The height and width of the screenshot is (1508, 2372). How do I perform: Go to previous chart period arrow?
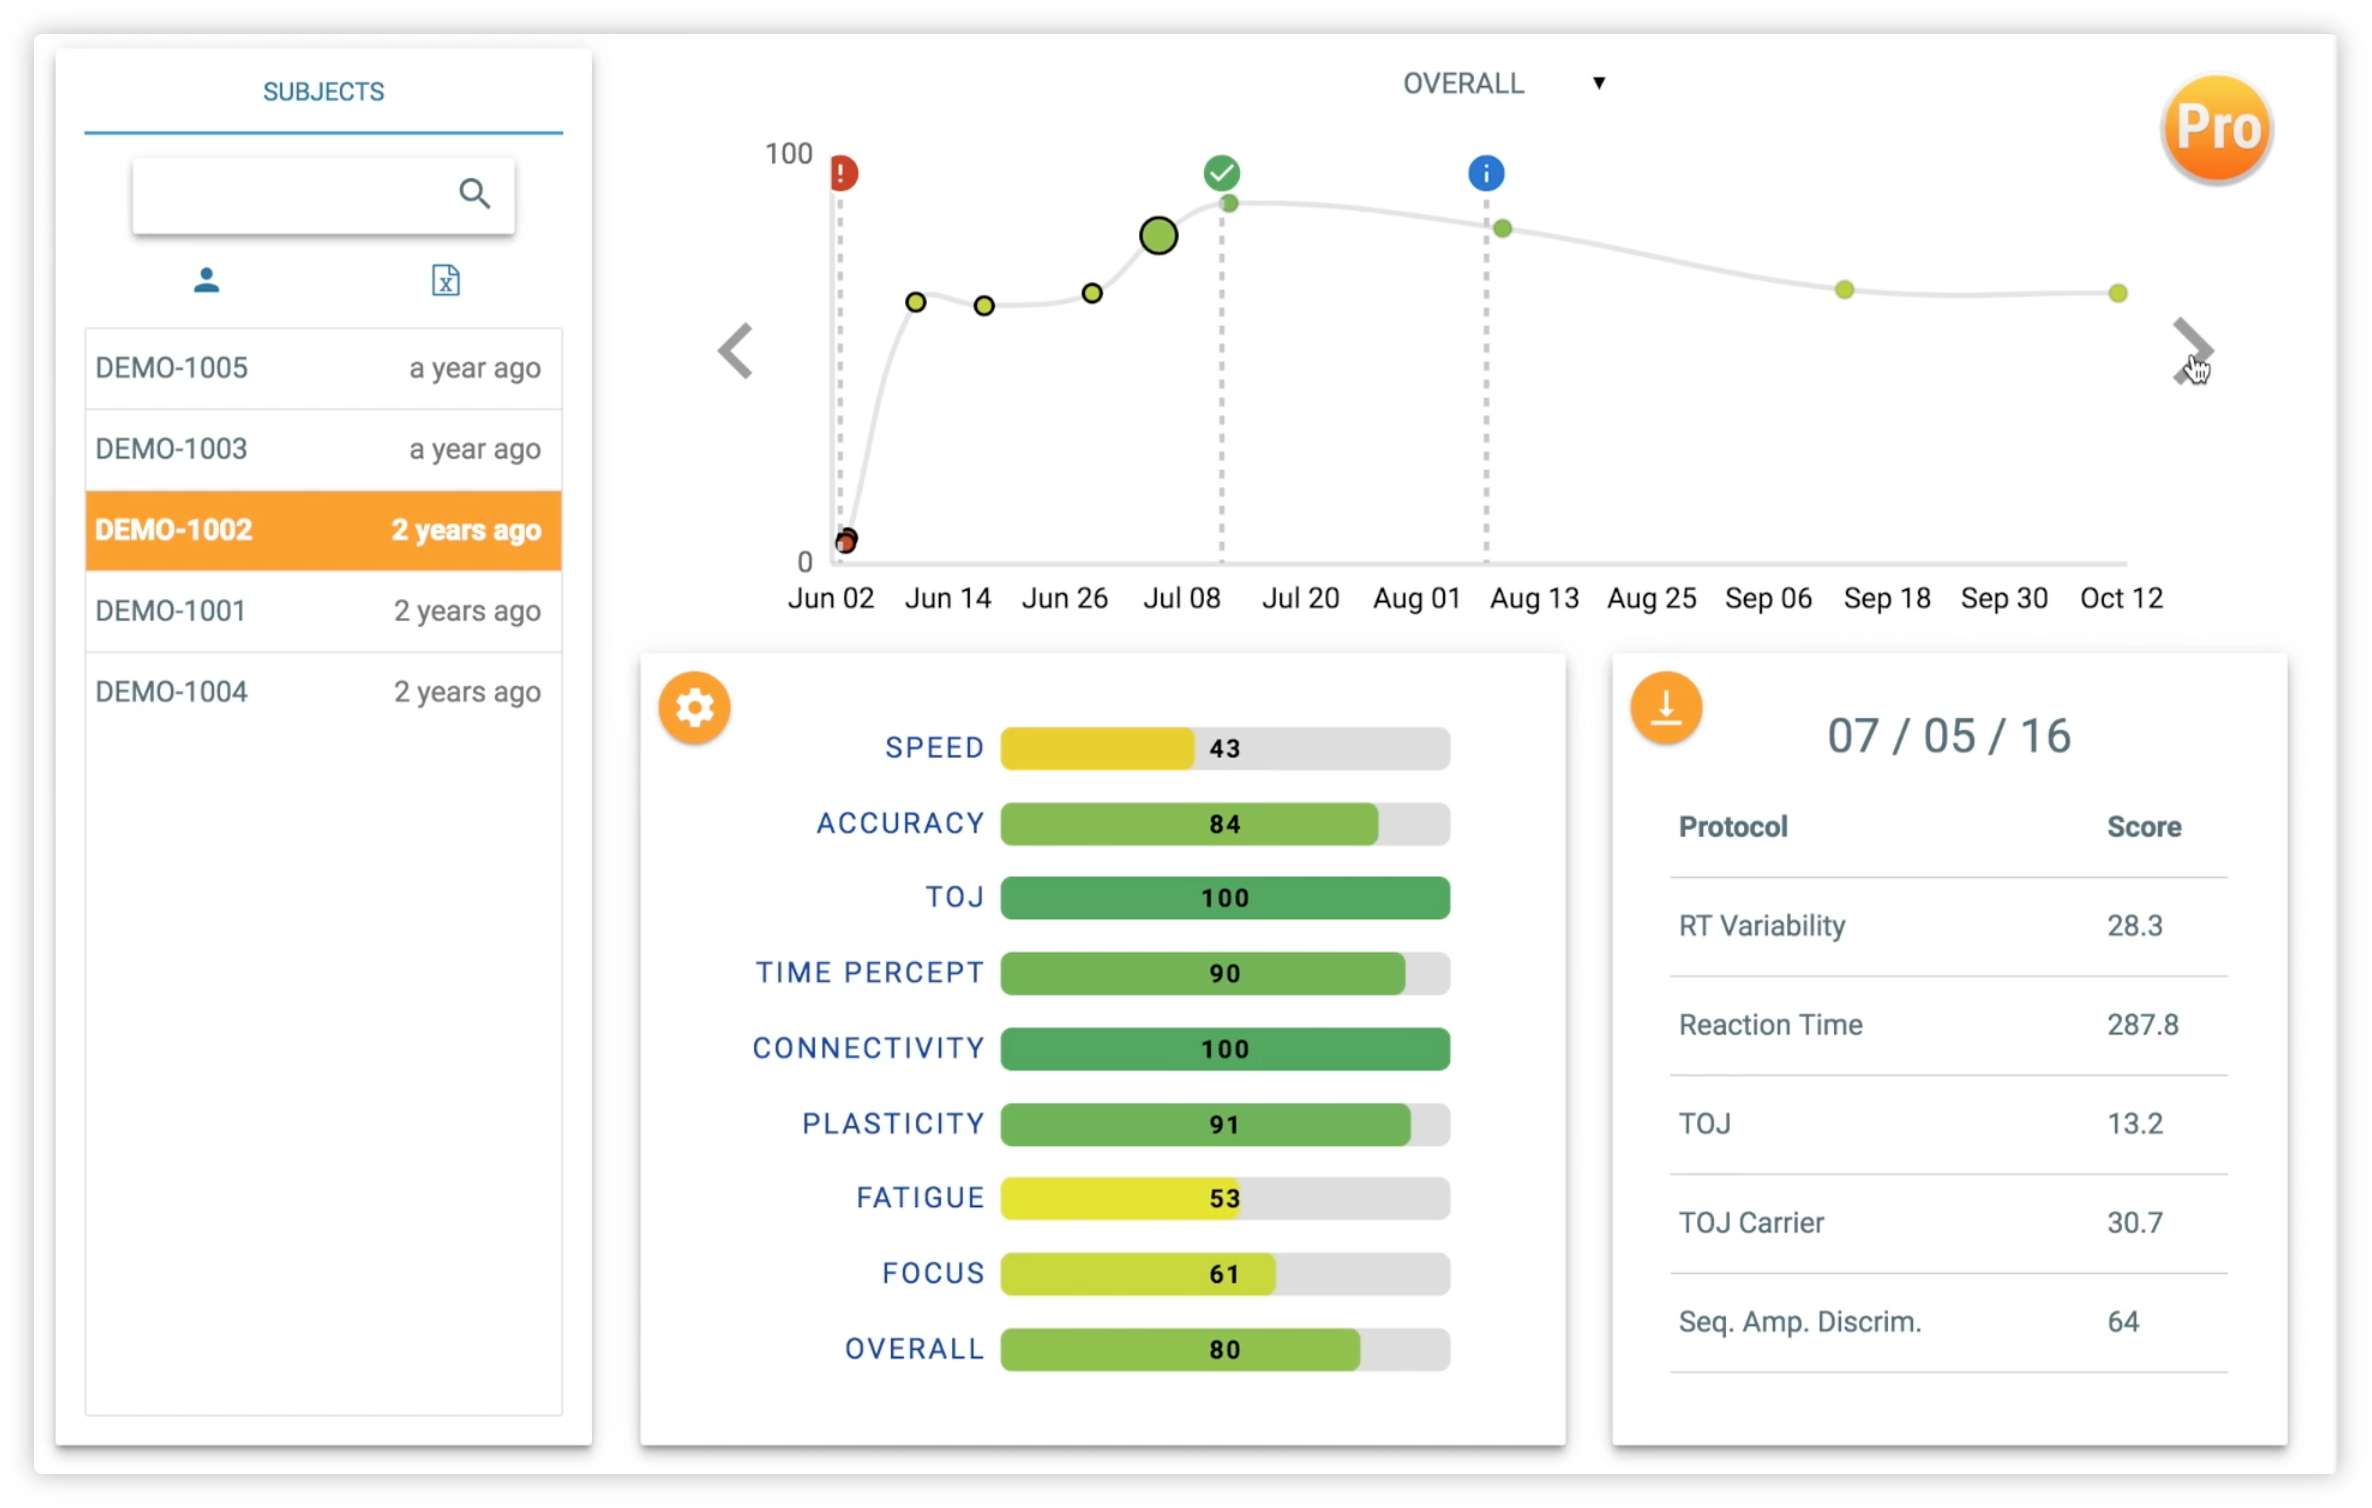736,351
